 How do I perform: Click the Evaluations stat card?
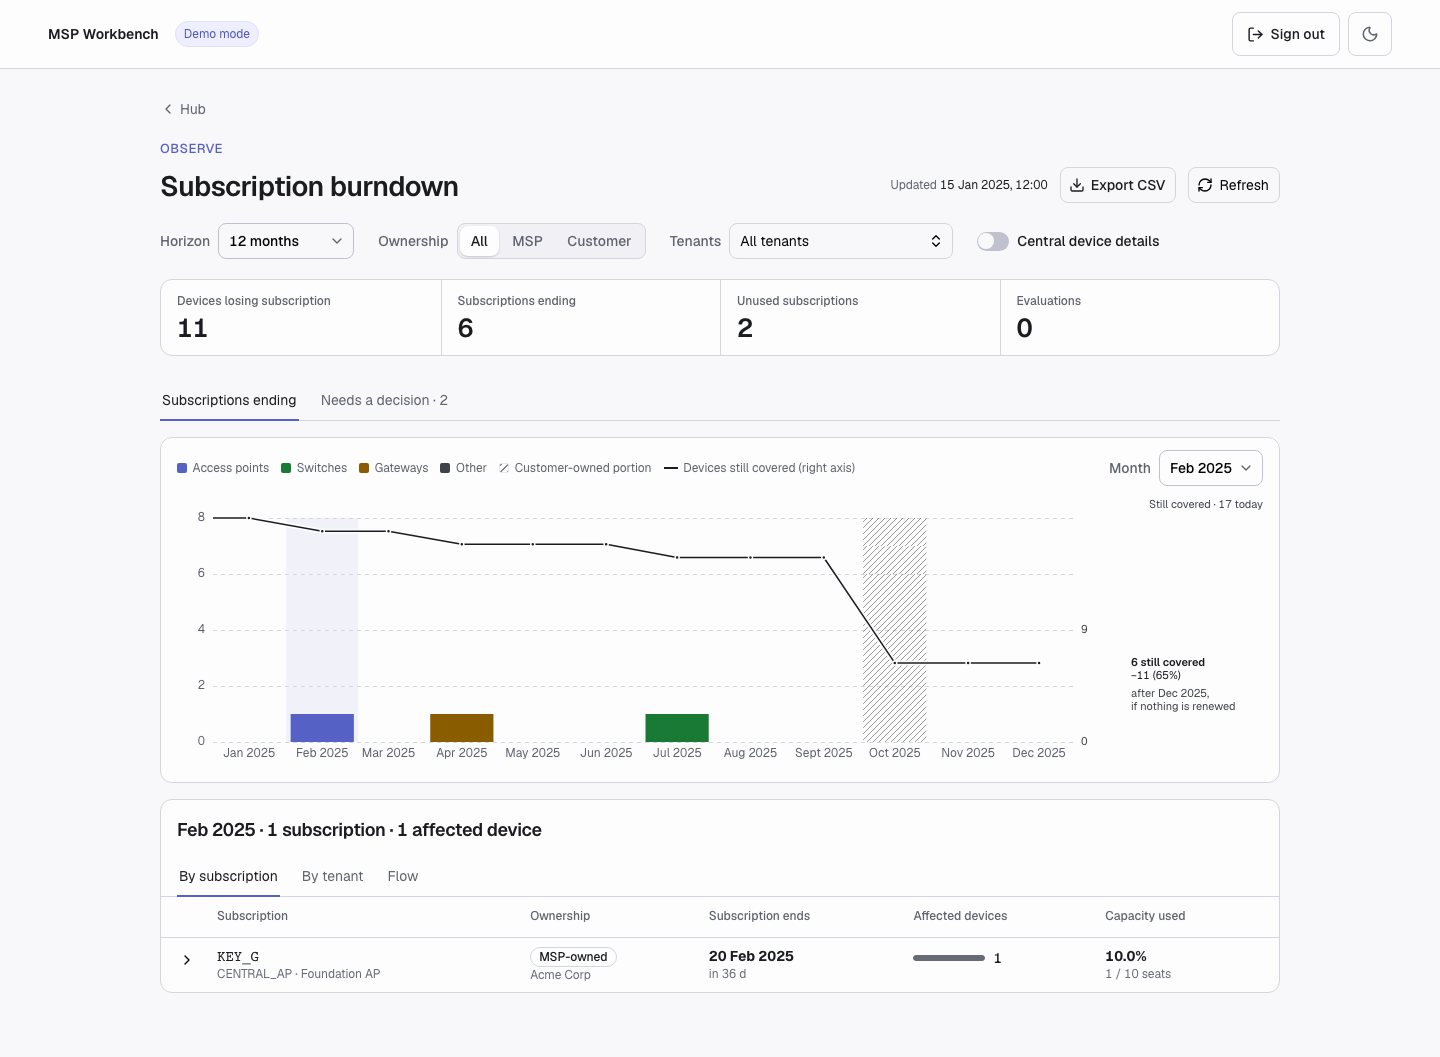1140,318
